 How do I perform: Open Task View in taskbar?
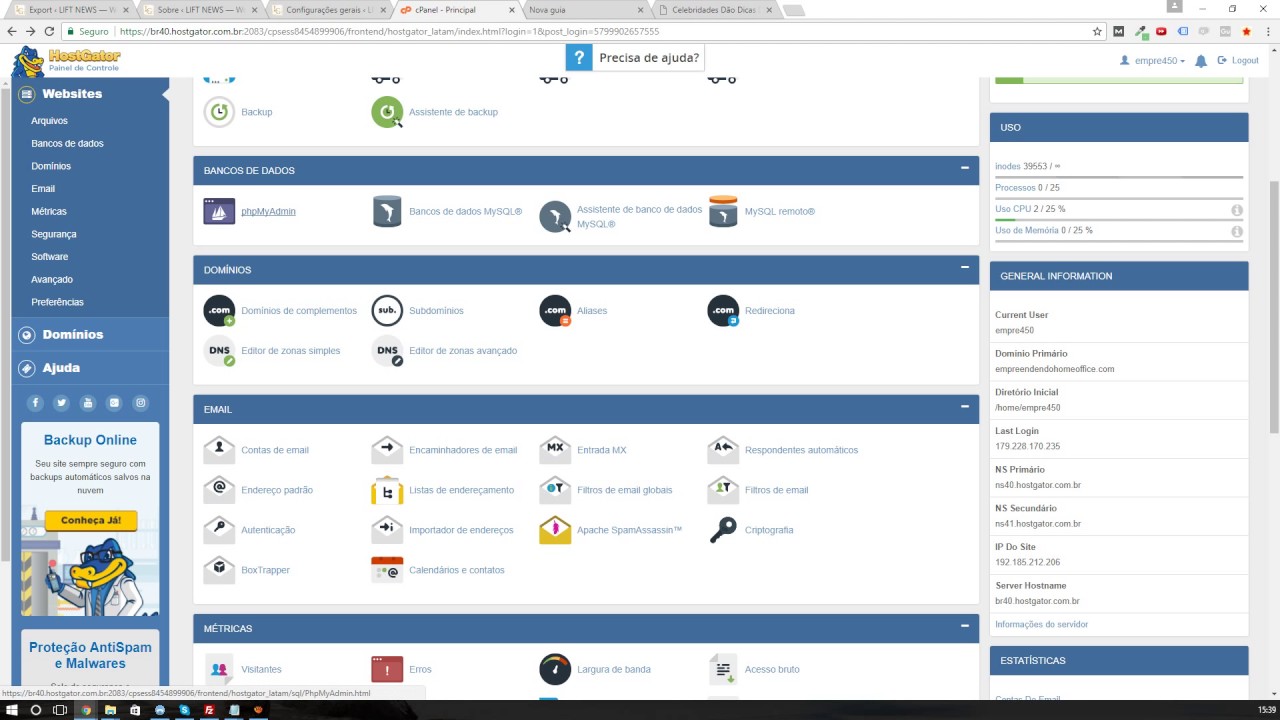(60, 710)
